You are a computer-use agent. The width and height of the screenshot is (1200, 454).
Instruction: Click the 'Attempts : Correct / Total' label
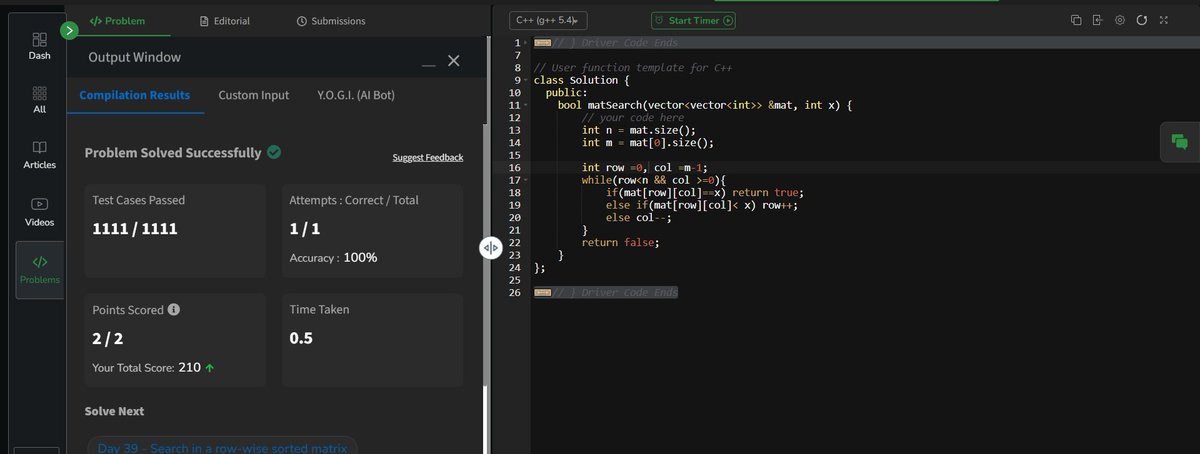point(354,200)
